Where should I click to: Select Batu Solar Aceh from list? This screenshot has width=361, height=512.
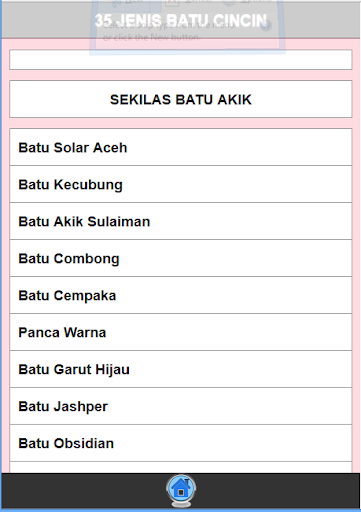tap(181, 147)
